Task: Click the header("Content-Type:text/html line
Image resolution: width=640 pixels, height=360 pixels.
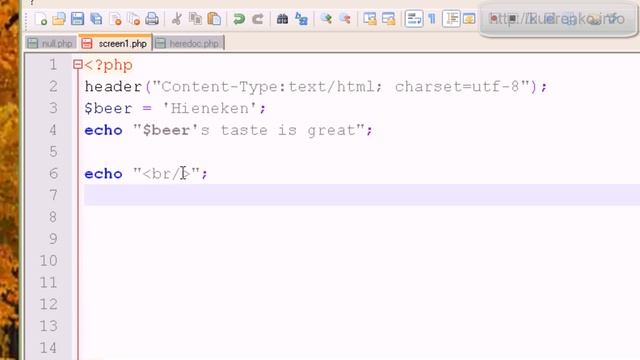Action: pos(316,87)
